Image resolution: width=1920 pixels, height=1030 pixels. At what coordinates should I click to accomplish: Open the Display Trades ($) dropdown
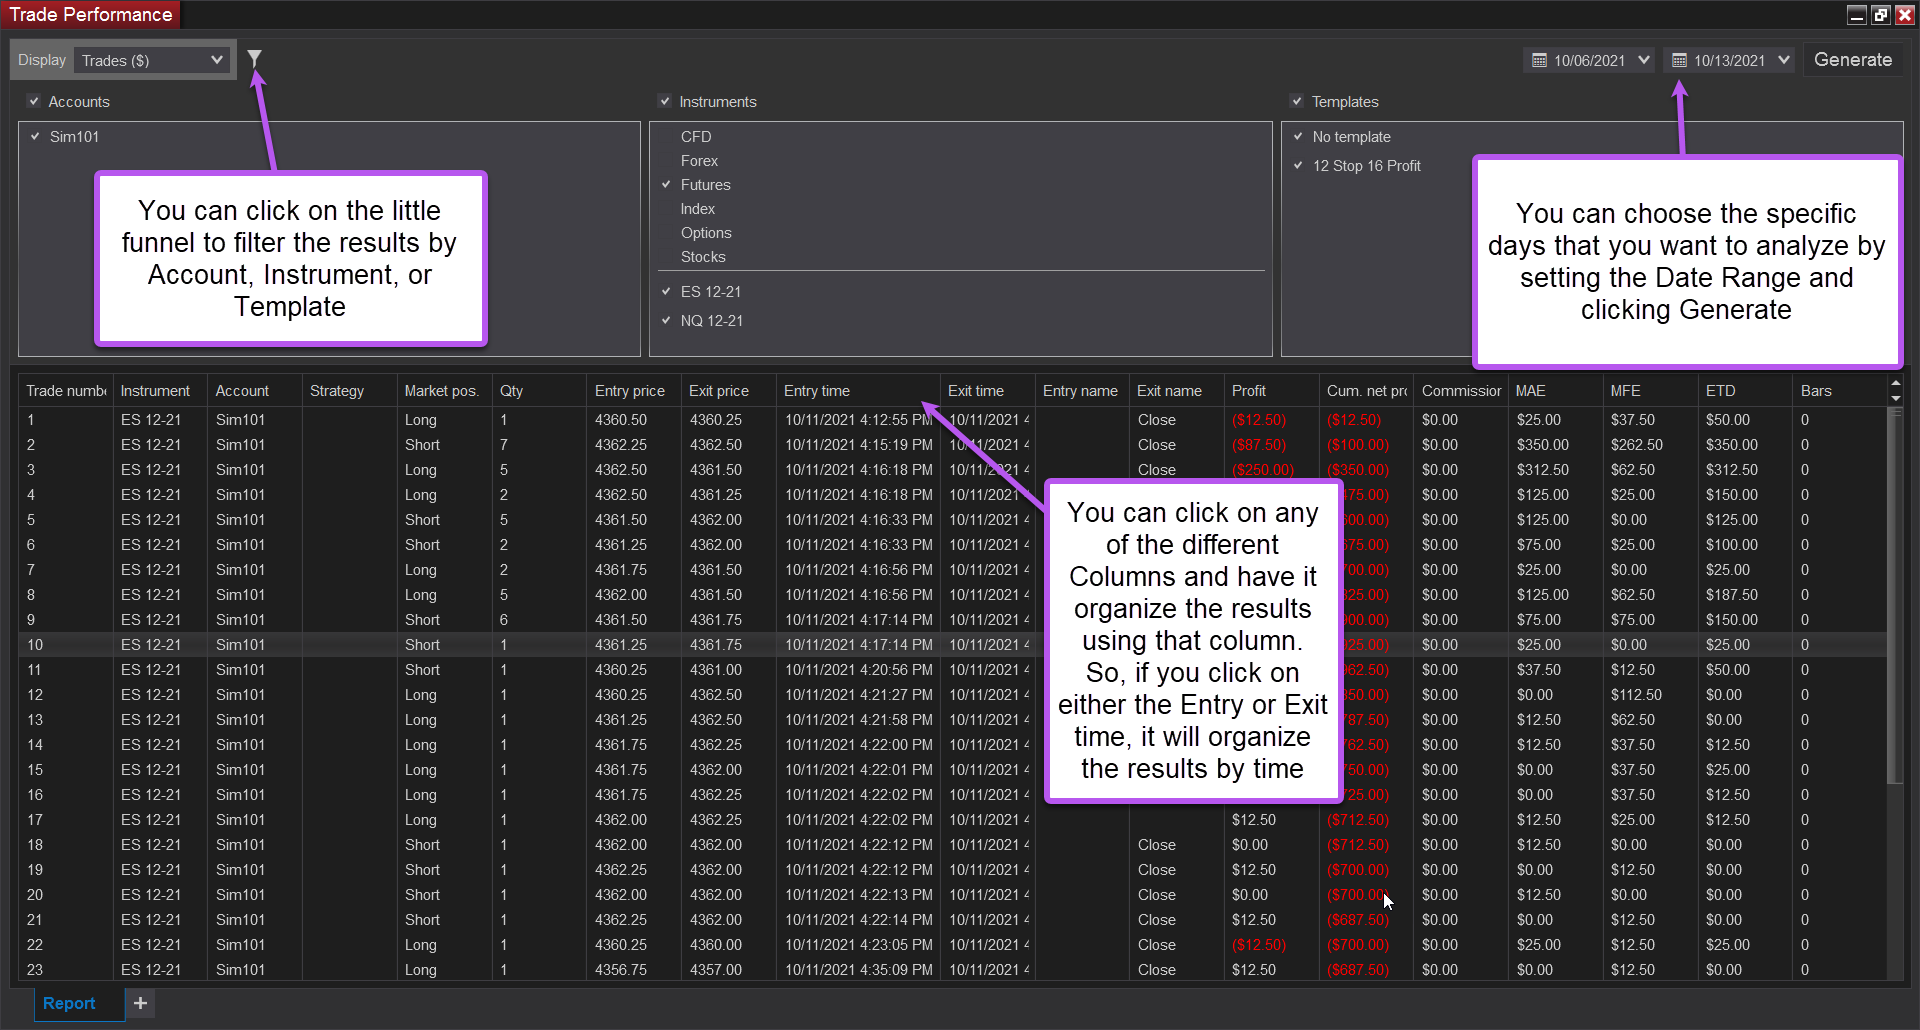pos(152,60)
